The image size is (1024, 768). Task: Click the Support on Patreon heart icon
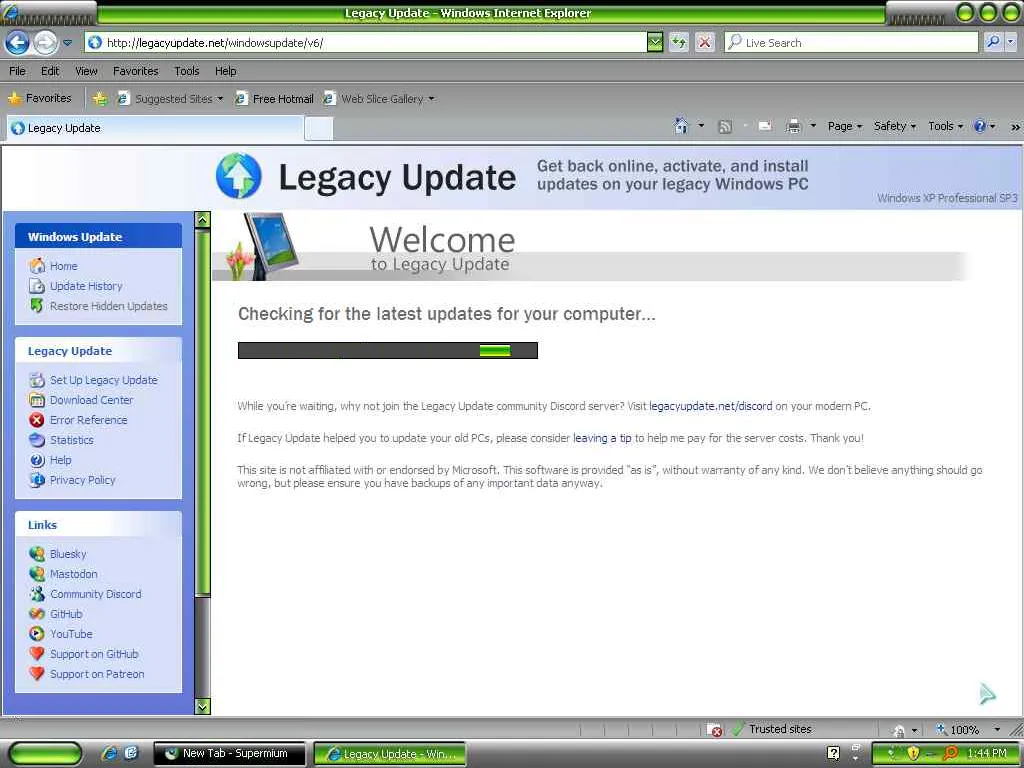click(x=37, y=674)
